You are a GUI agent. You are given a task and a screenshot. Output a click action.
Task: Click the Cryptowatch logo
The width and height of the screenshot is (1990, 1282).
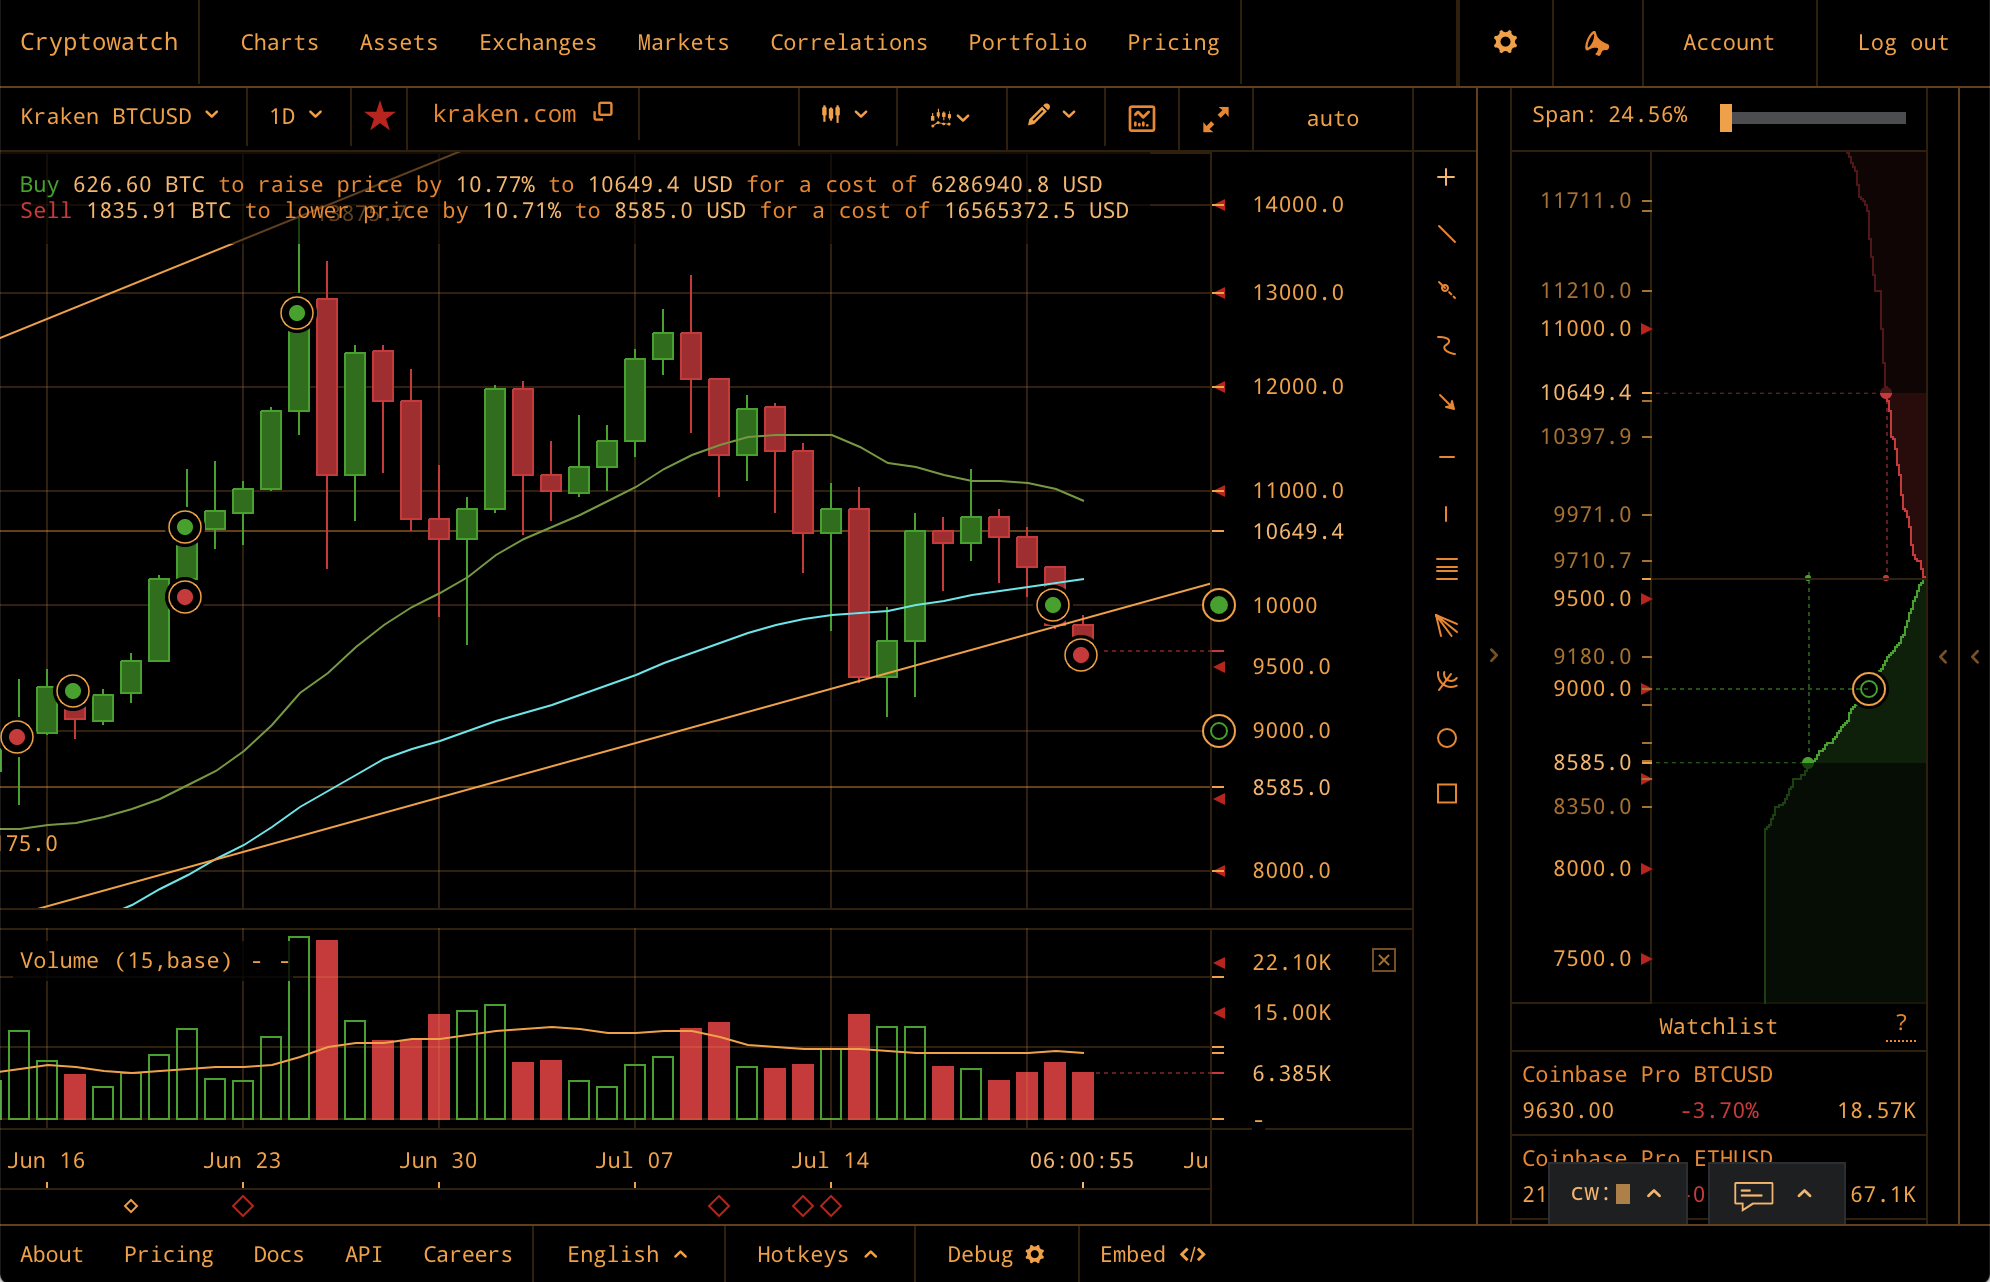pos(99,42)
